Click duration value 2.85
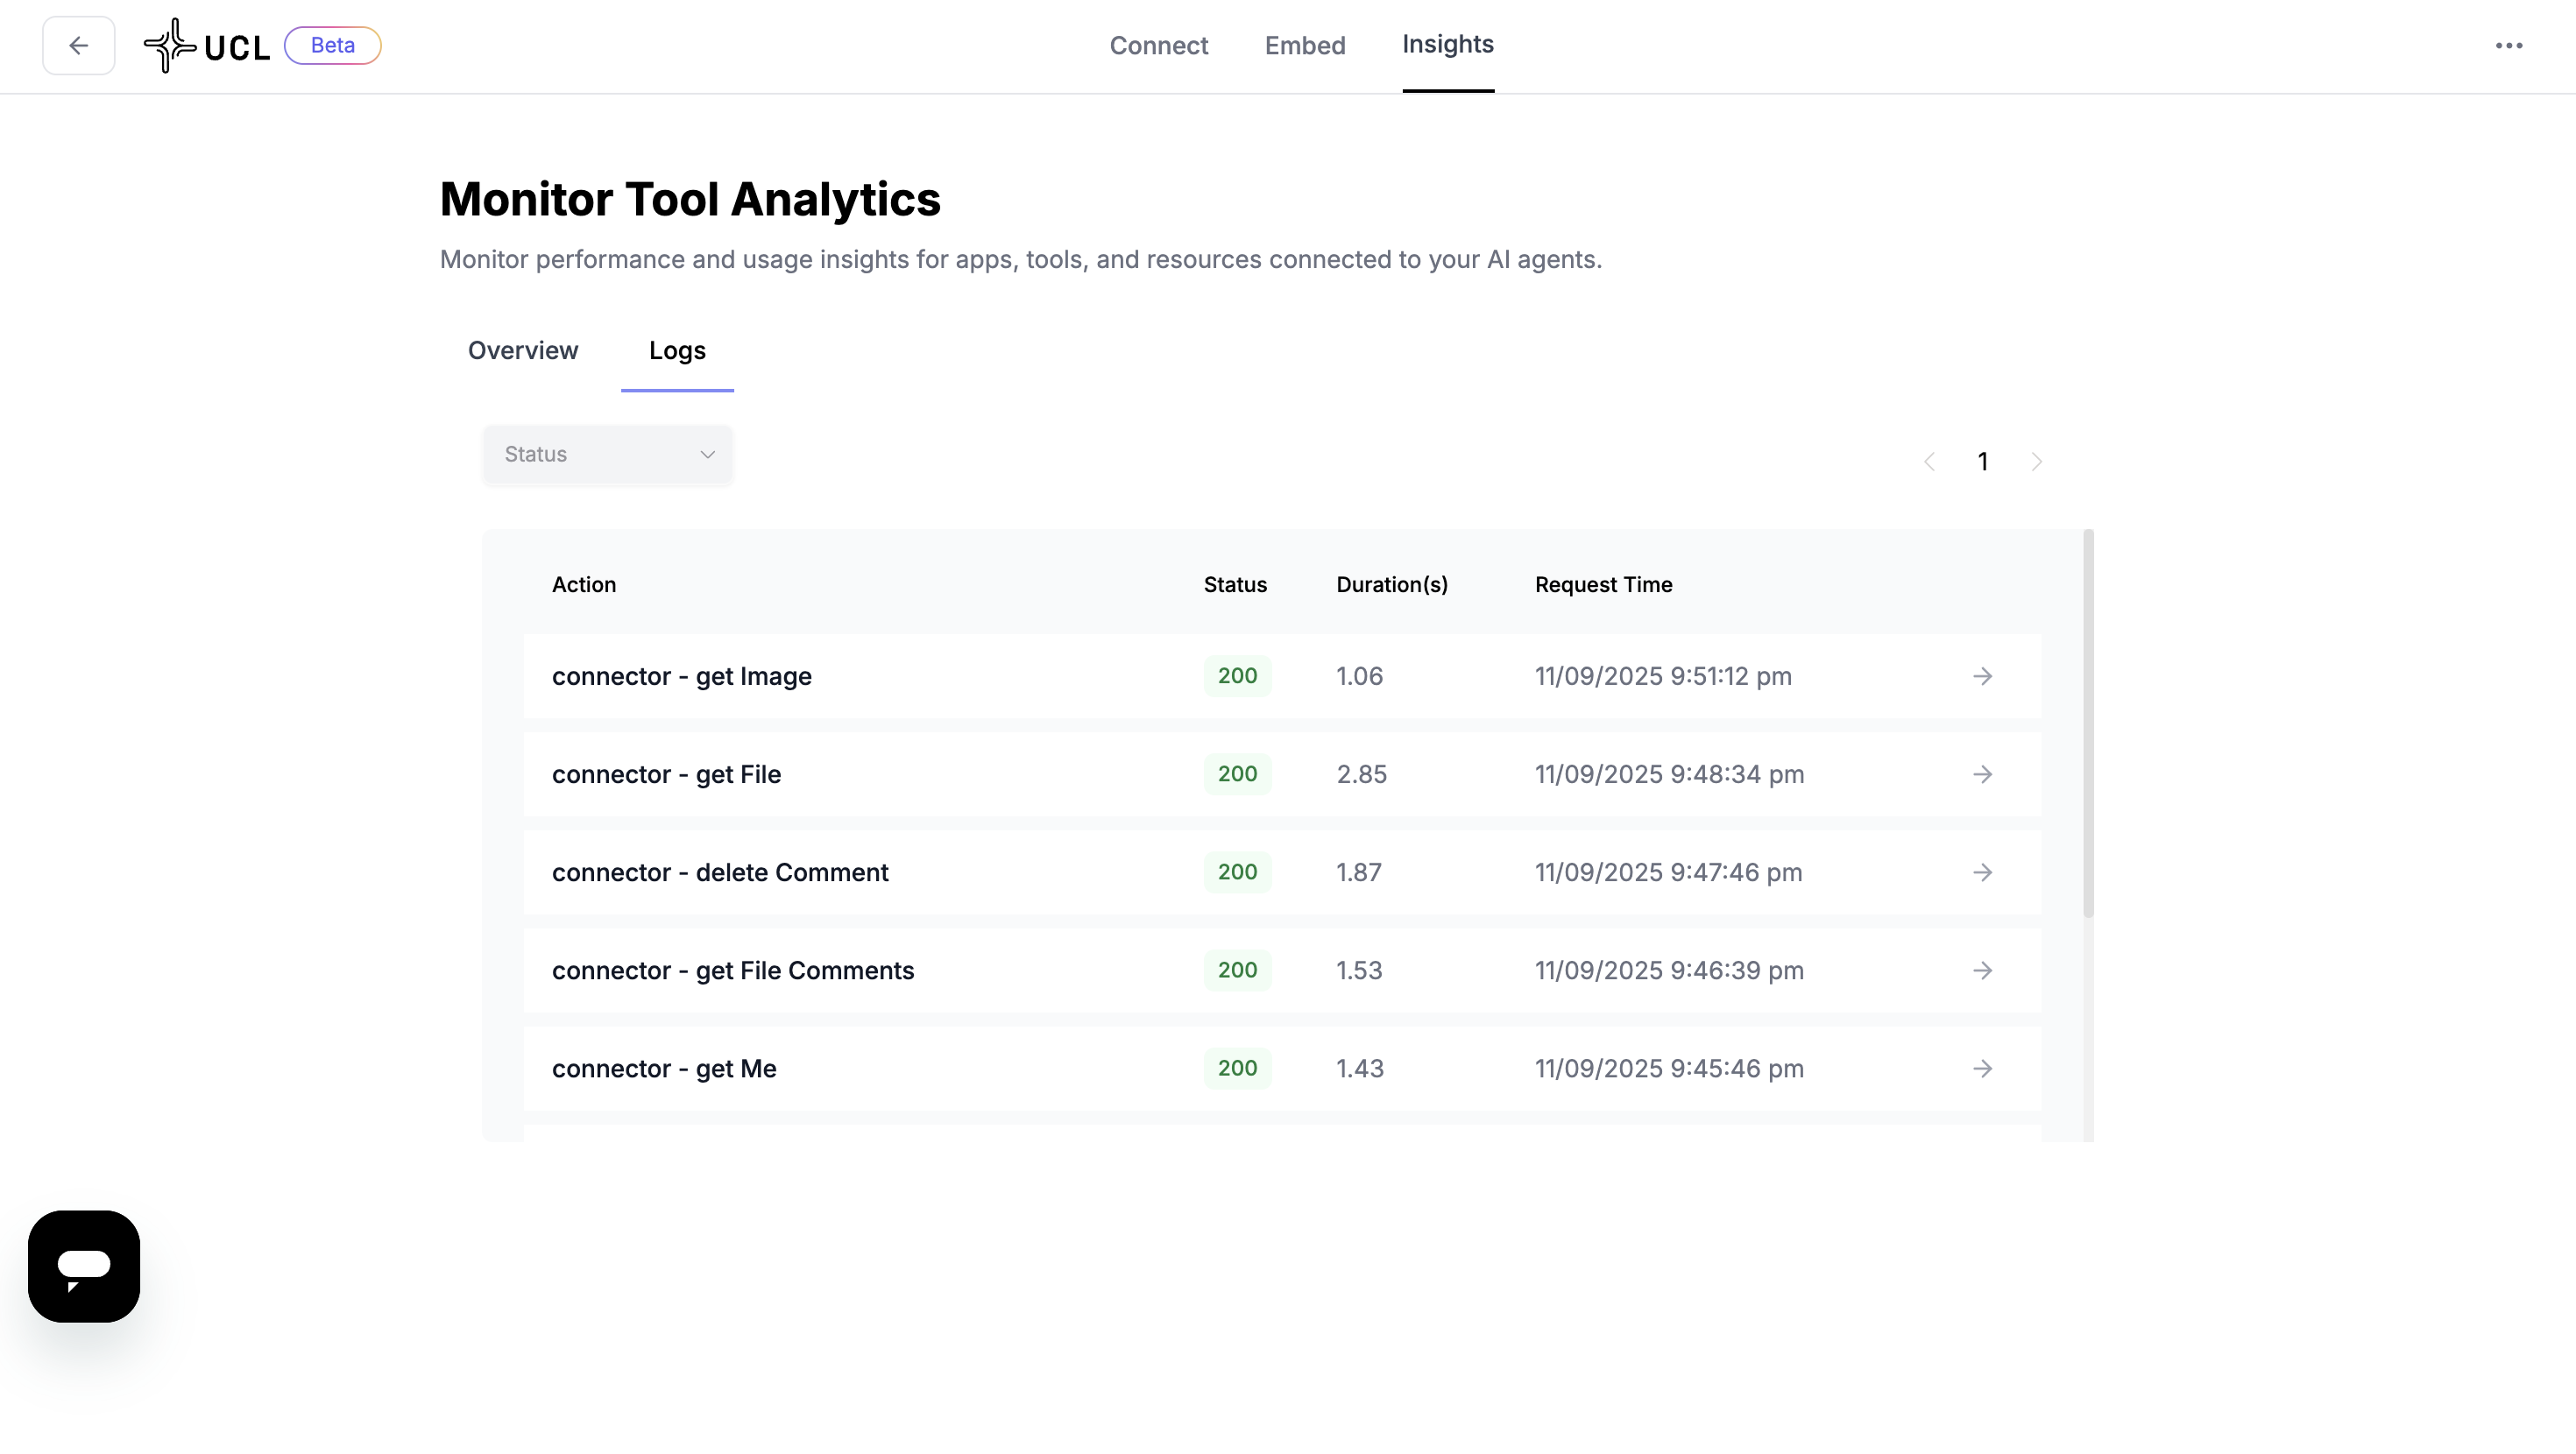This screenshot has height=1454, width=2576. tap(1361, 774)
